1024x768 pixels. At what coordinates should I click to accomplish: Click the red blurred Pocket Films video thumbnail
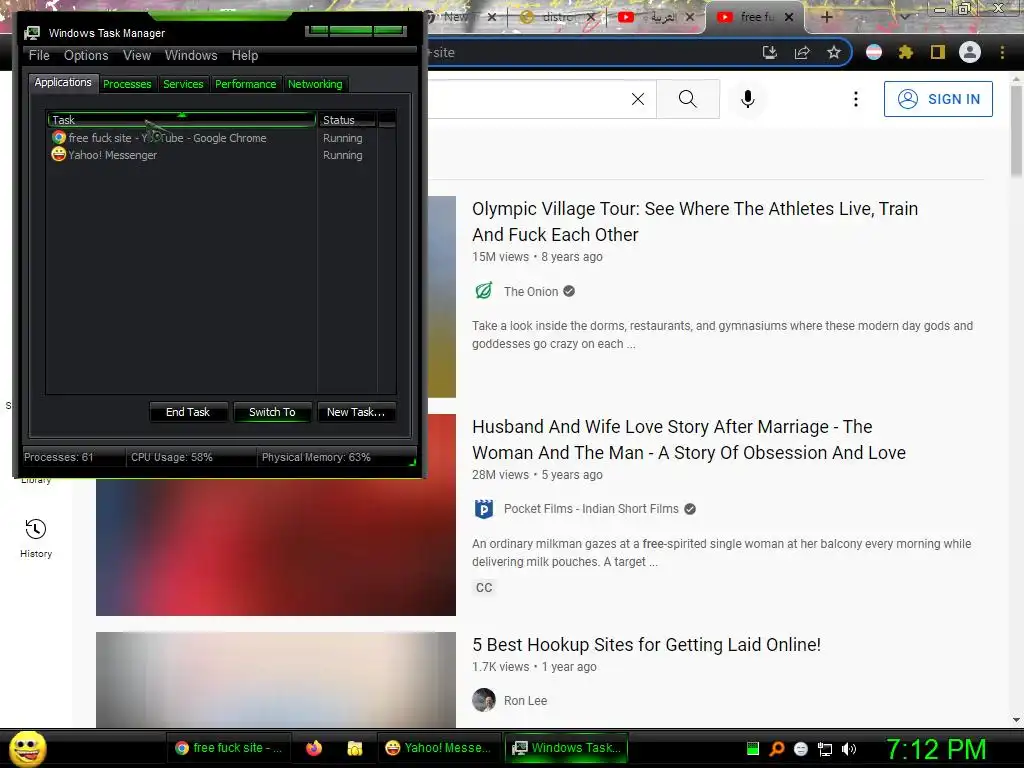(276, 547)
